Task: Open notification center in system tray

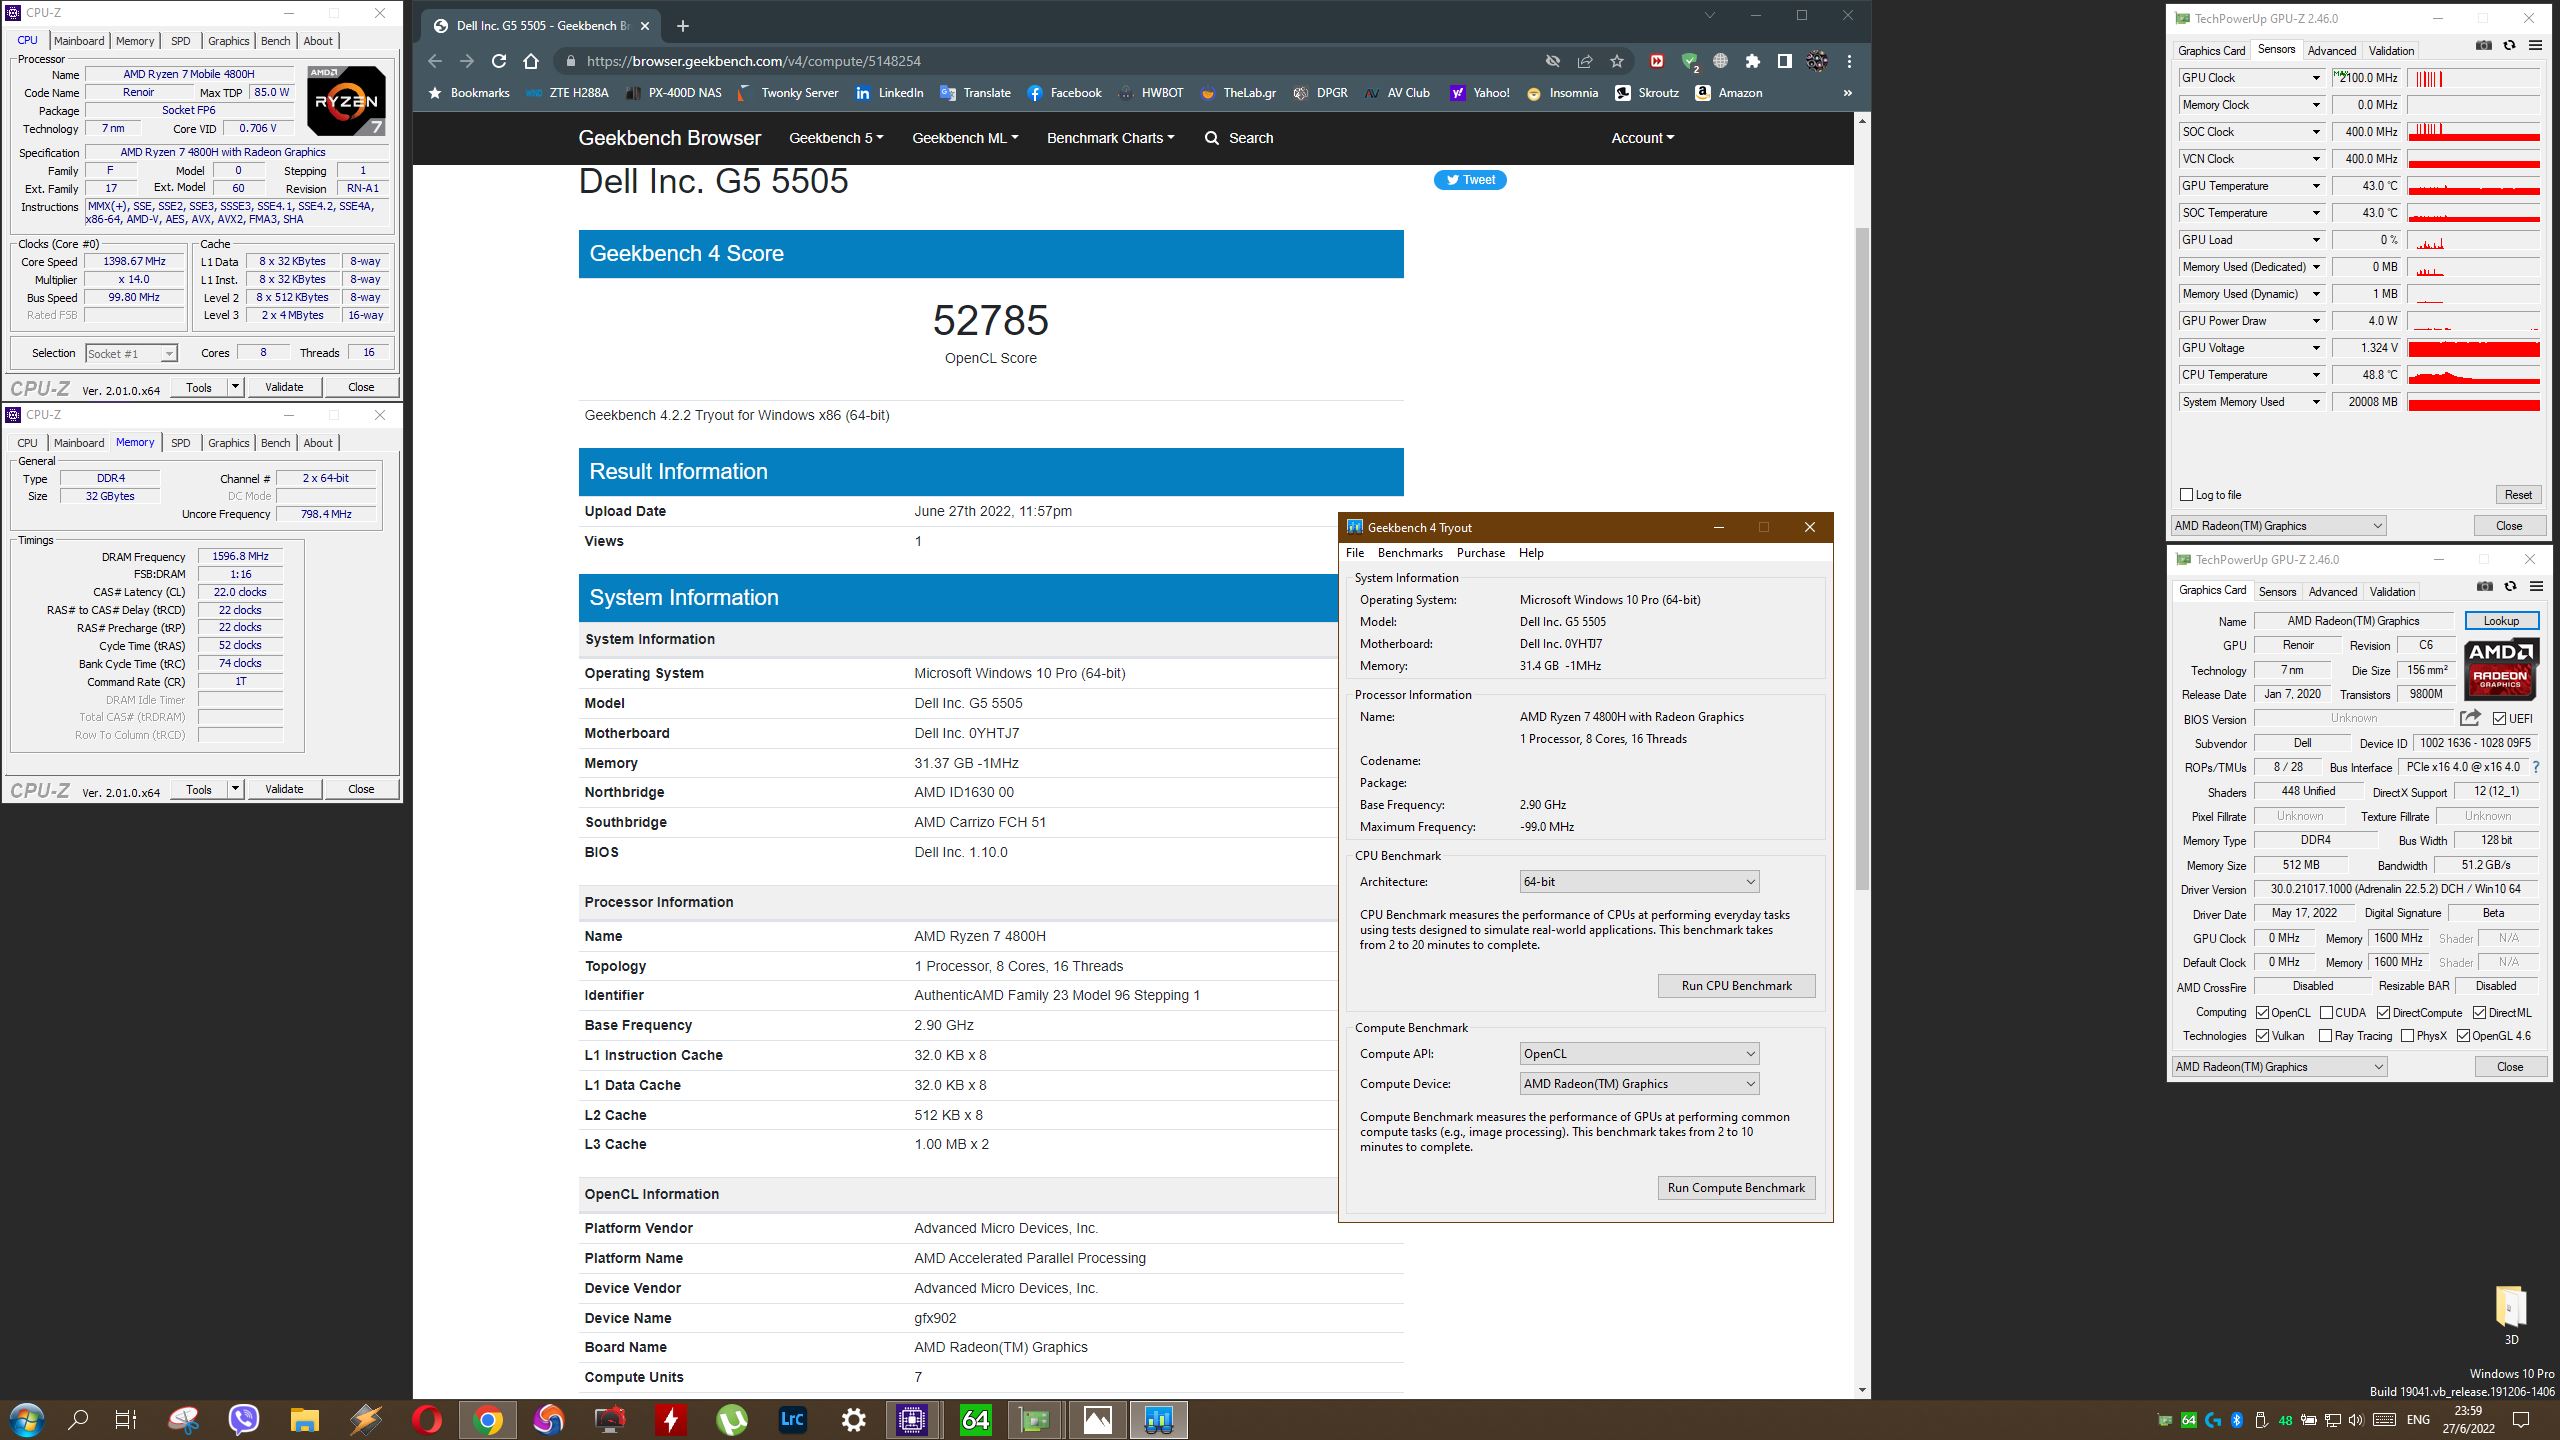Action: (x=2521, y=1420)
